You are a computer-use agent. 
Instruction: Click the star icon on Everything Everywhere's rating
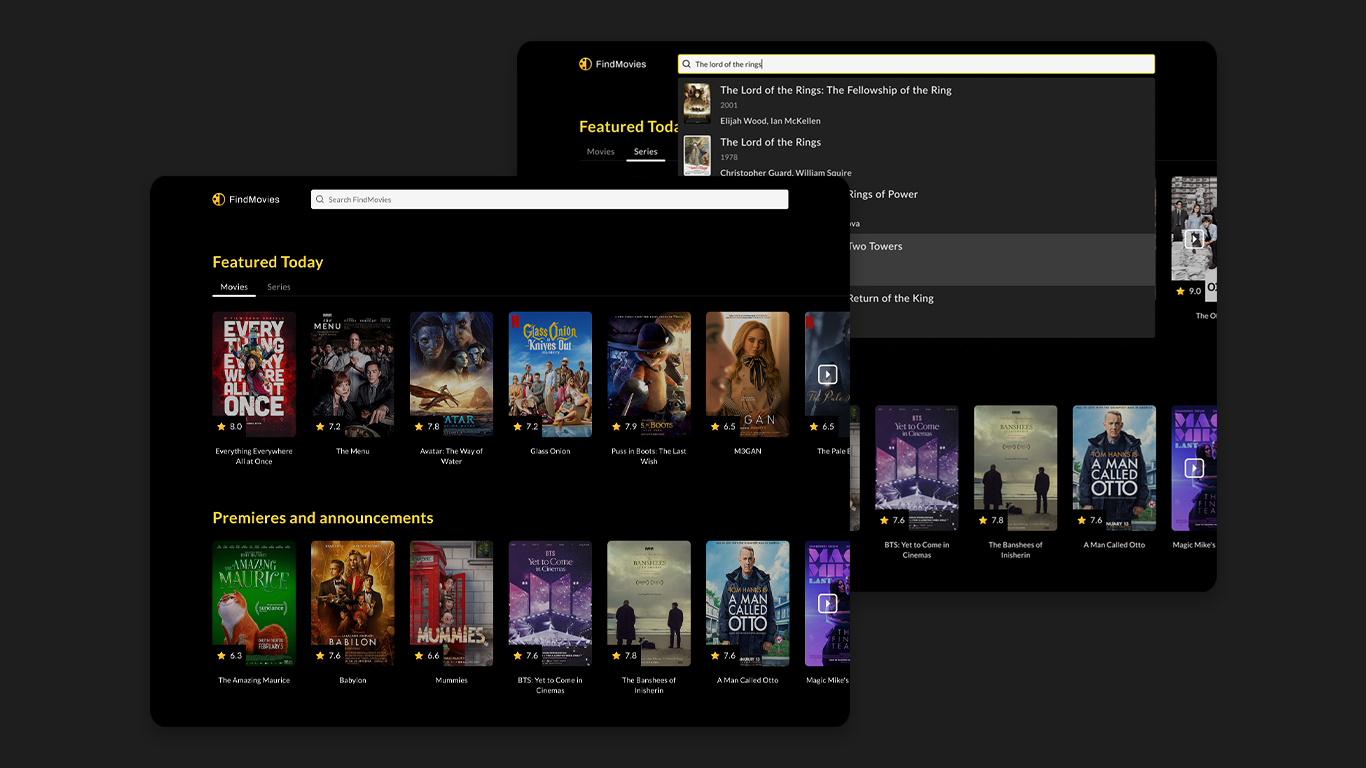coord(222,426)
